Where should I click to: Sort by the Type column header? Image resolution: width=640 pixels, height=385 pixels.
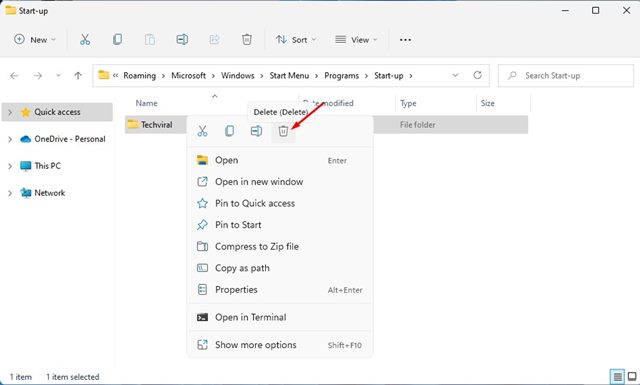[x=408, y=103]
